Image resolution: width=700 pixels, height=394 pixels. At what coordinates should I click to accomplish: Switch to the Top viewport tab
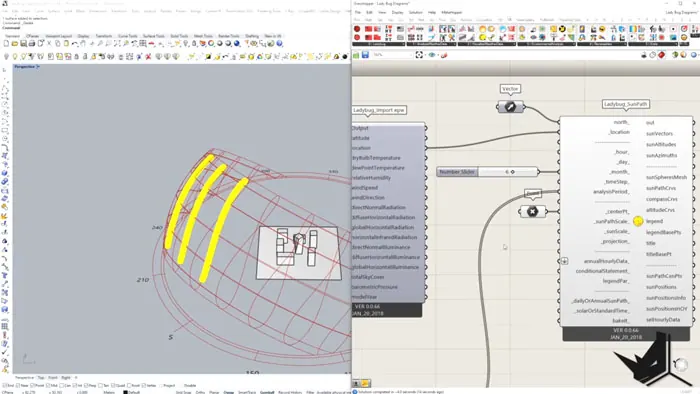(41, 377)
